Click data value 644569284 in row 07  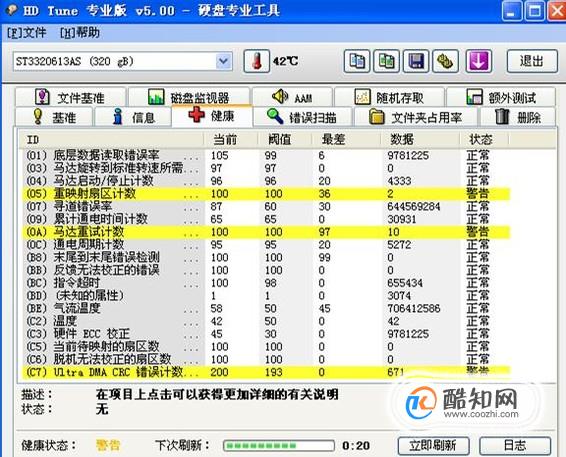point(414,206)
